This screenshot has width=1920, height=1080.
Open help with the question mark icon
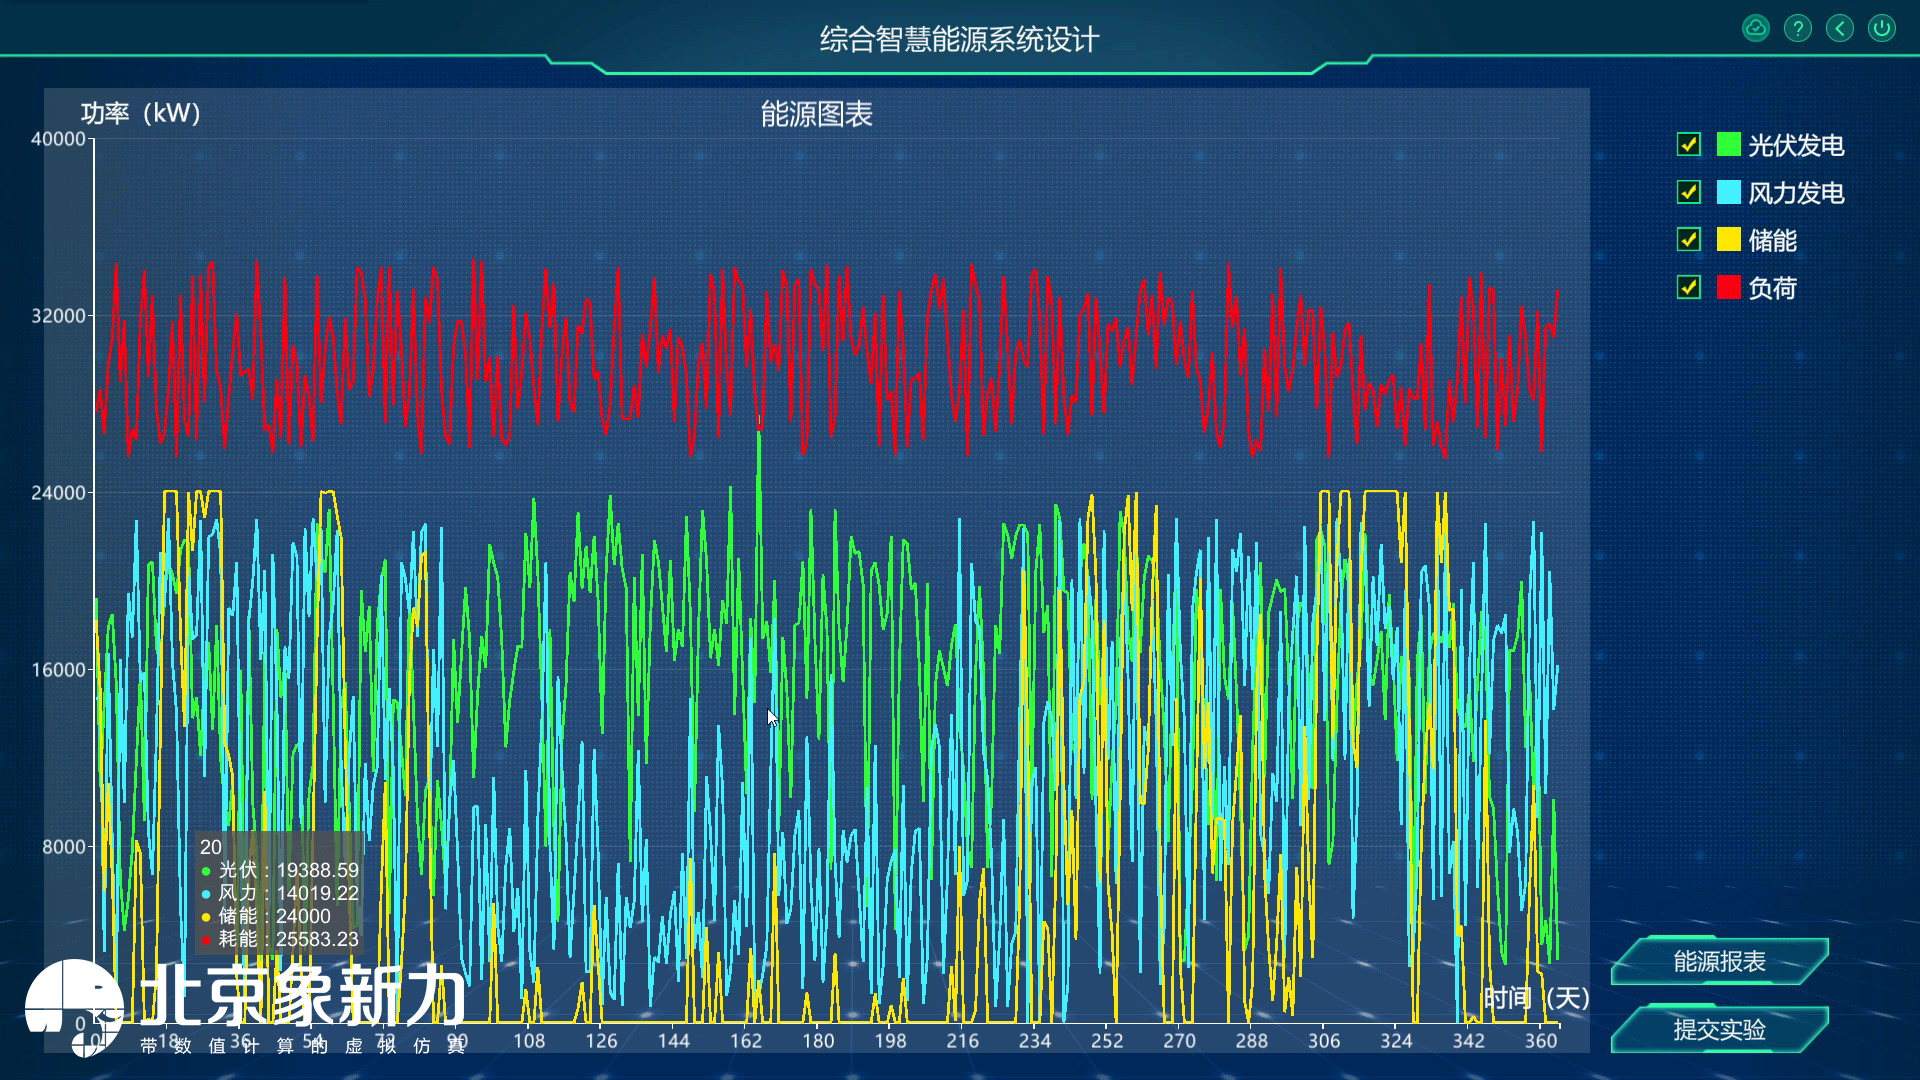[1798, 28]
